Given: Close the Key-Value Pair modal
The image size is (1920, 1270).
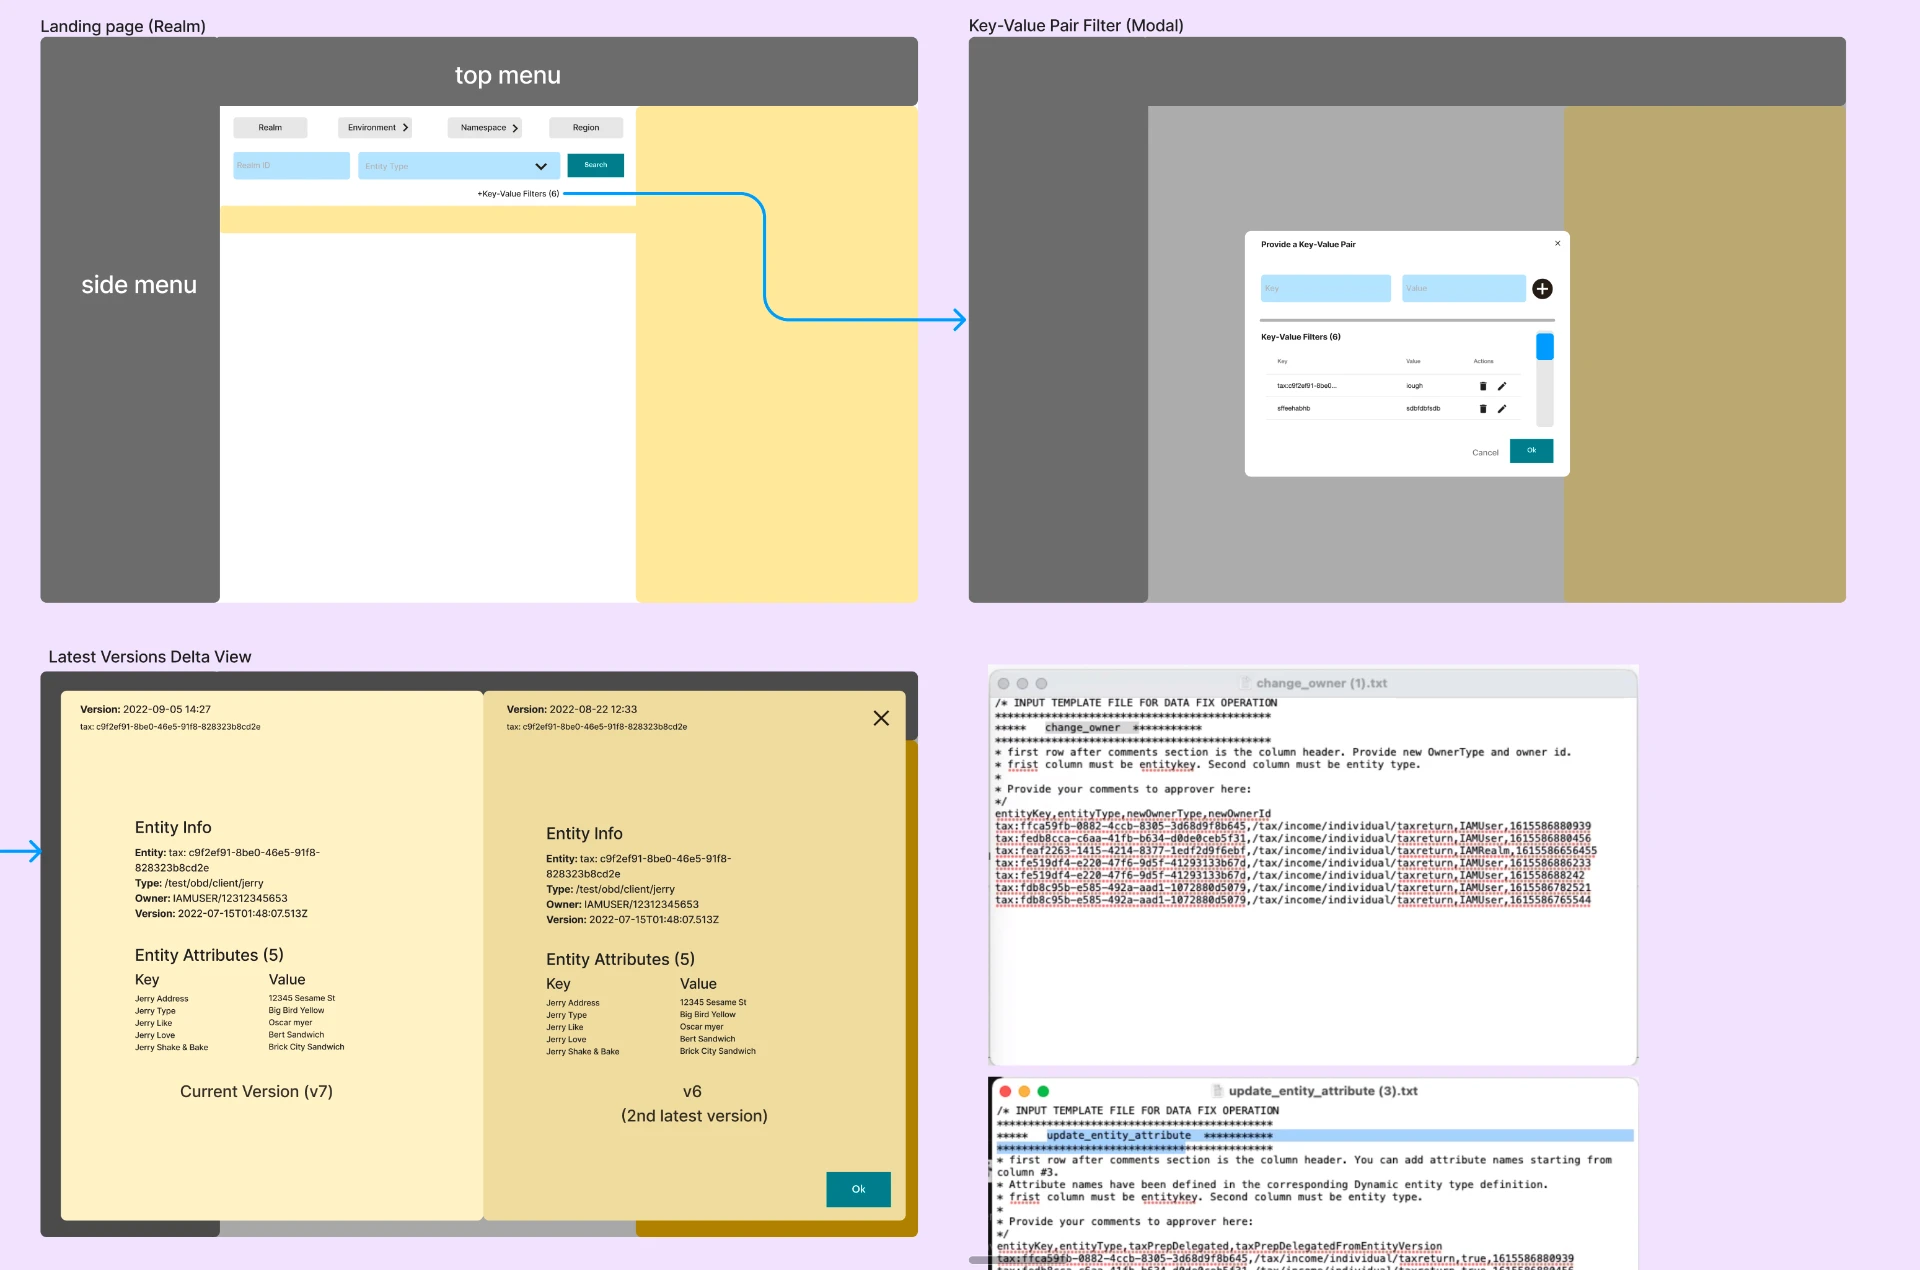Looking at the screenshot, I should (x=1557, y=243).
